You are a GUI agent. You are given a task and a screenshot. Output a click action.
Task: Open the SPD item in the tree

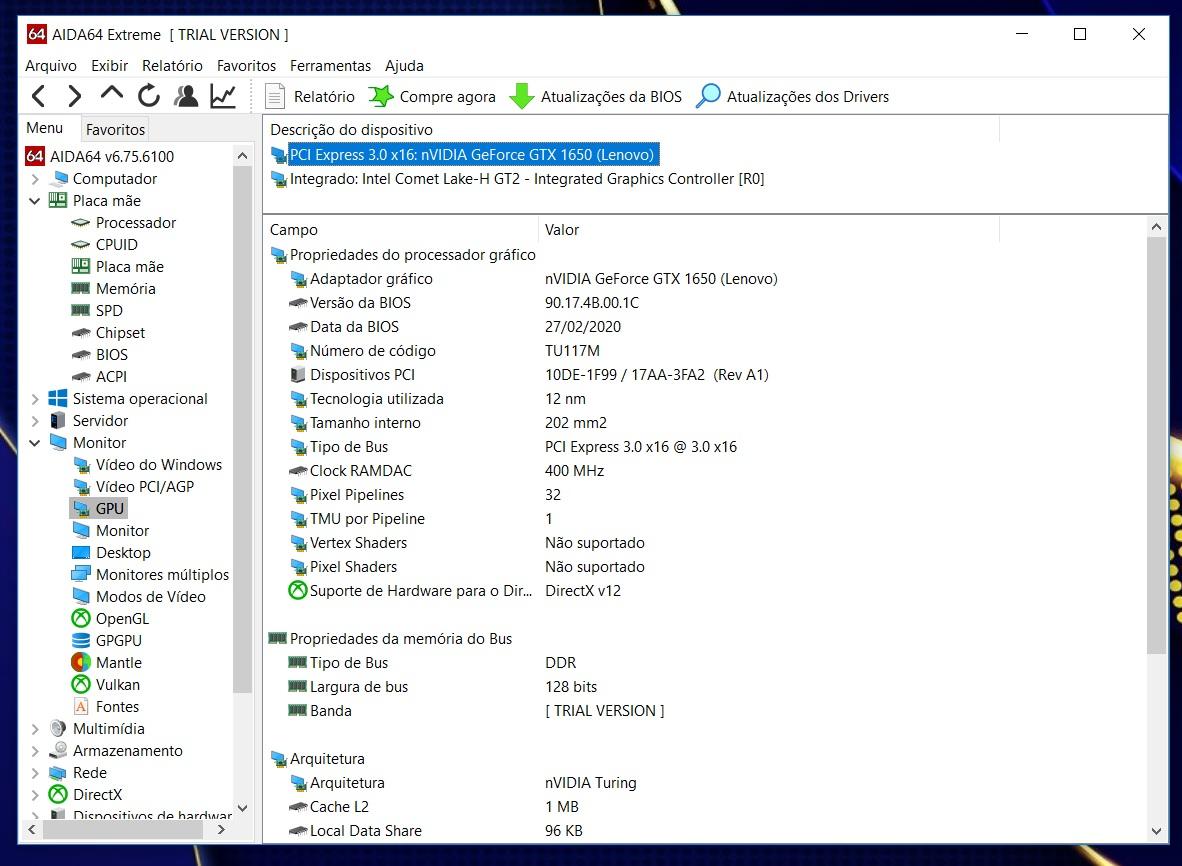point(109,311)
